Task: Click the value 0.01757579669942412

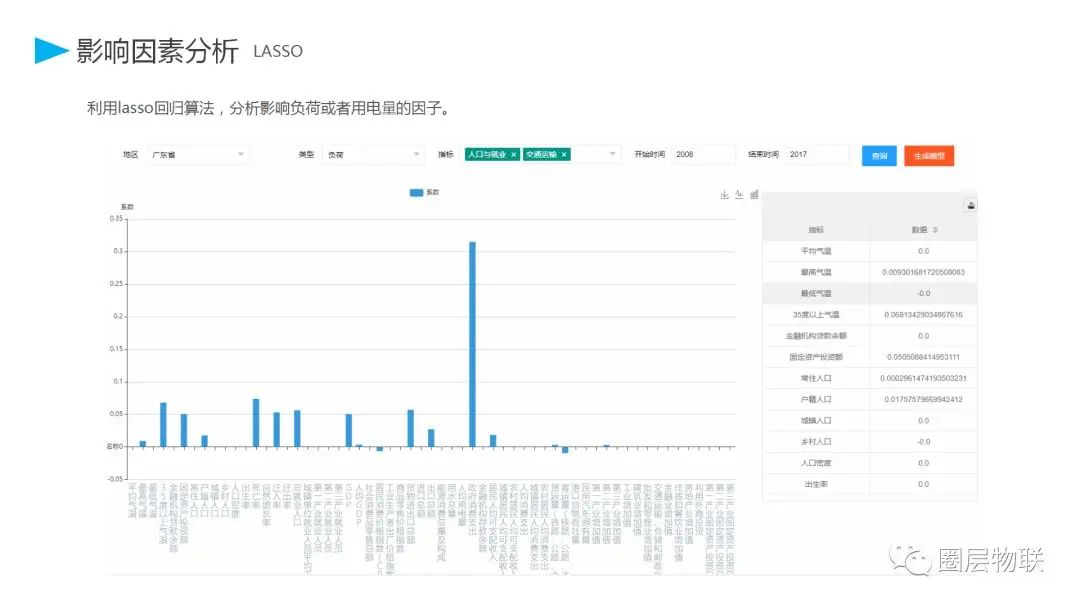Action: tap(924, 399)
